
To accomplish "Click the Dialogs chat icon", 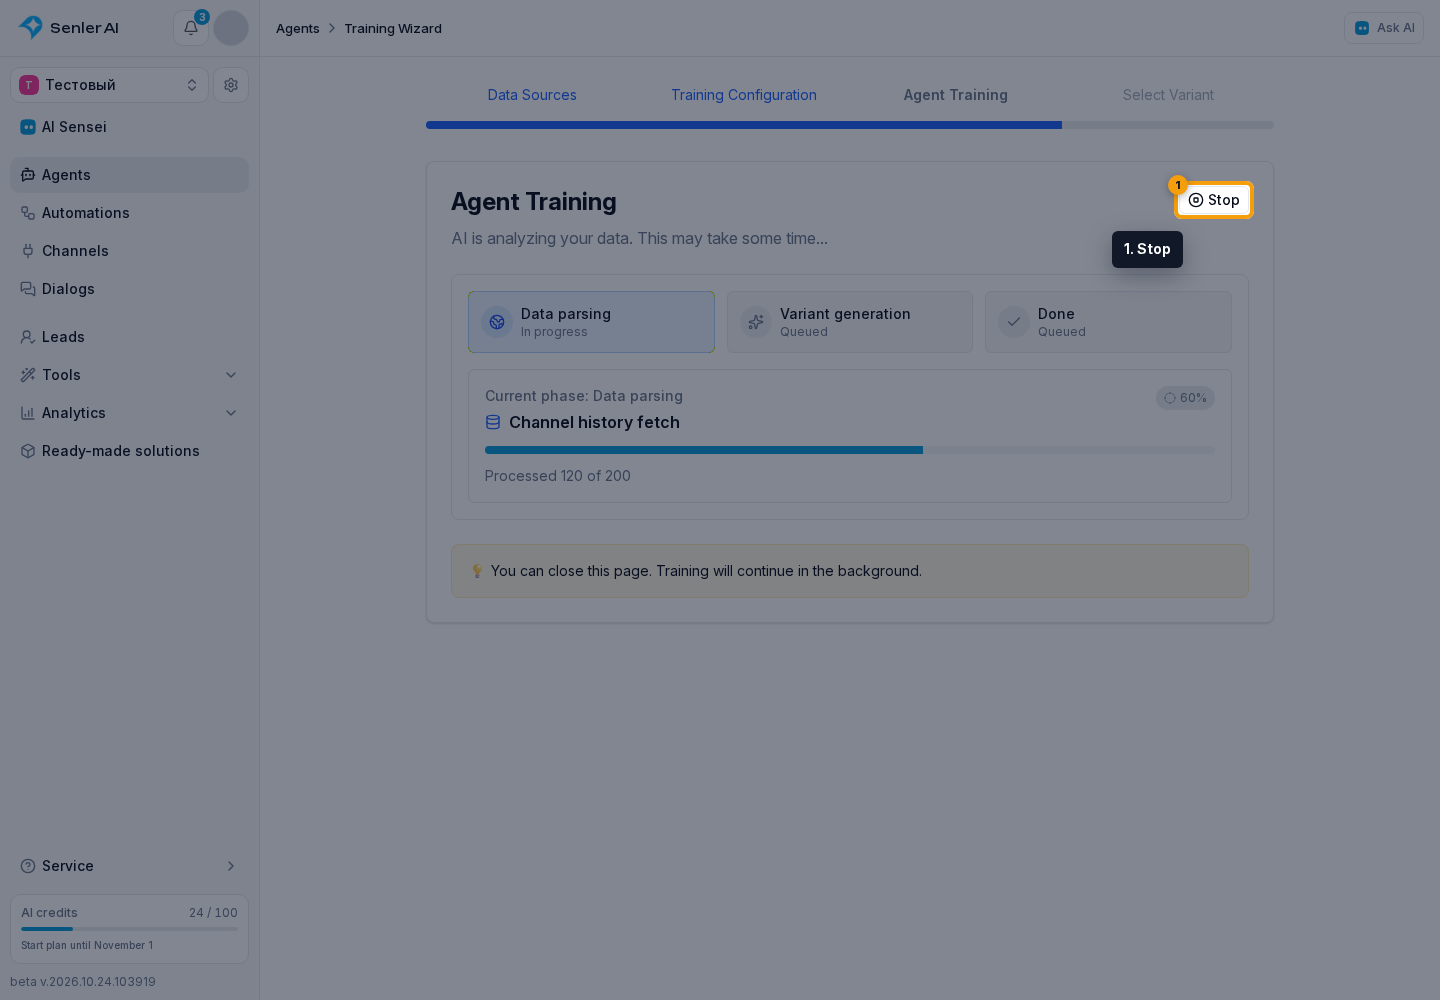I will pyautogui.click(x=28, y=289).
